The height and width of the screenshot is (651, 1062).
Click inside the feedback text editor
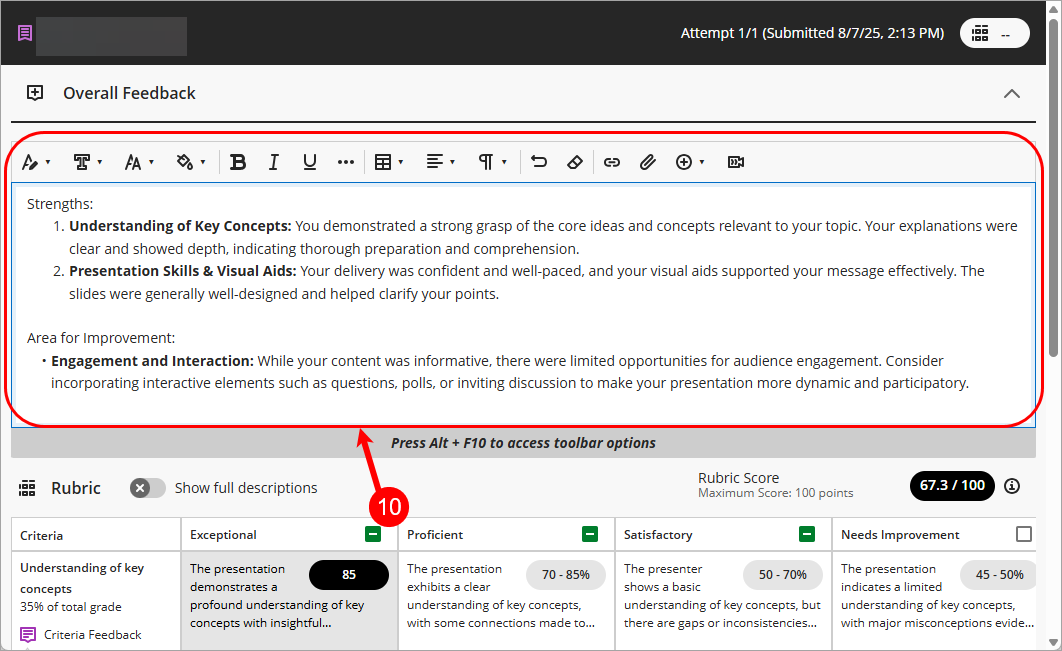click(x=520, y=300)
